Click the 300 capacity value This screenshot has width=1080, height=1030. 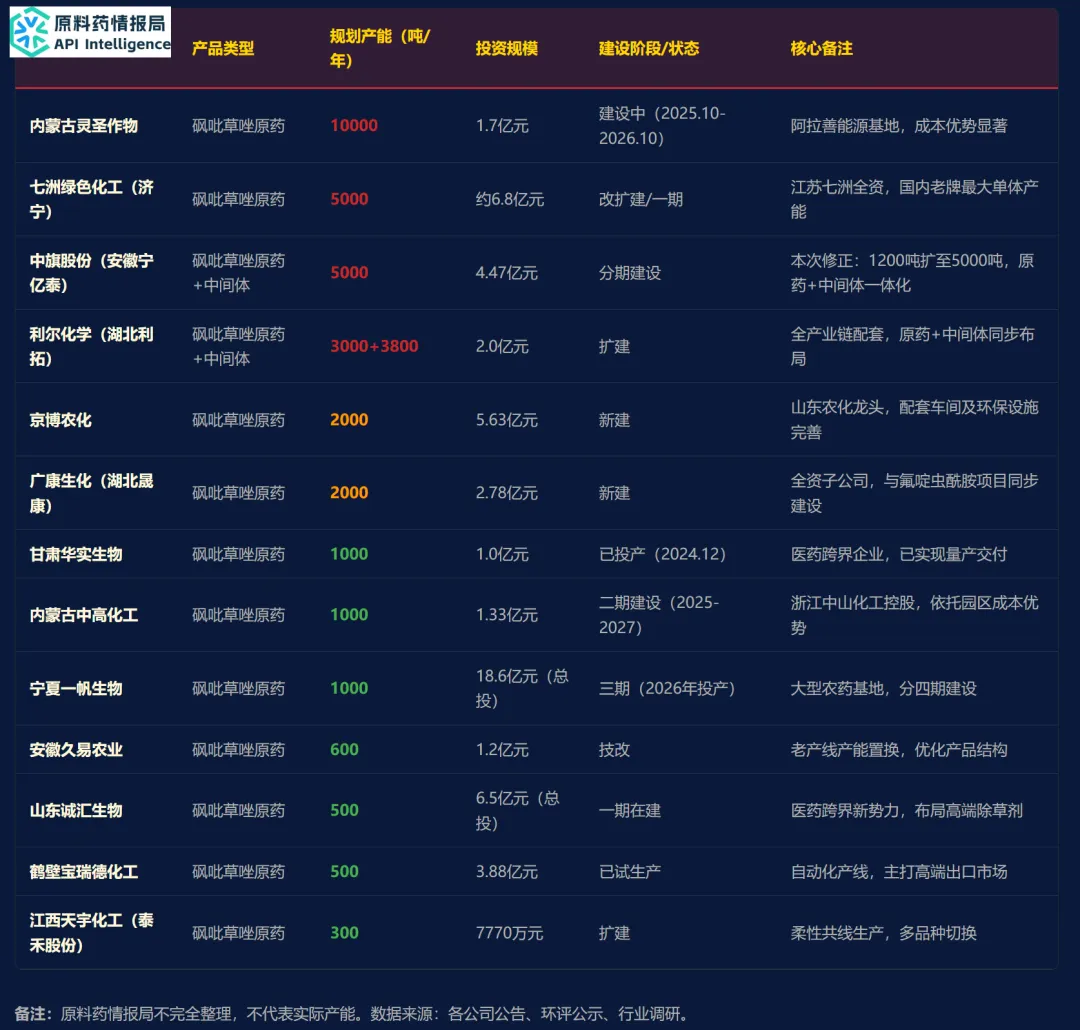(344, 933)
